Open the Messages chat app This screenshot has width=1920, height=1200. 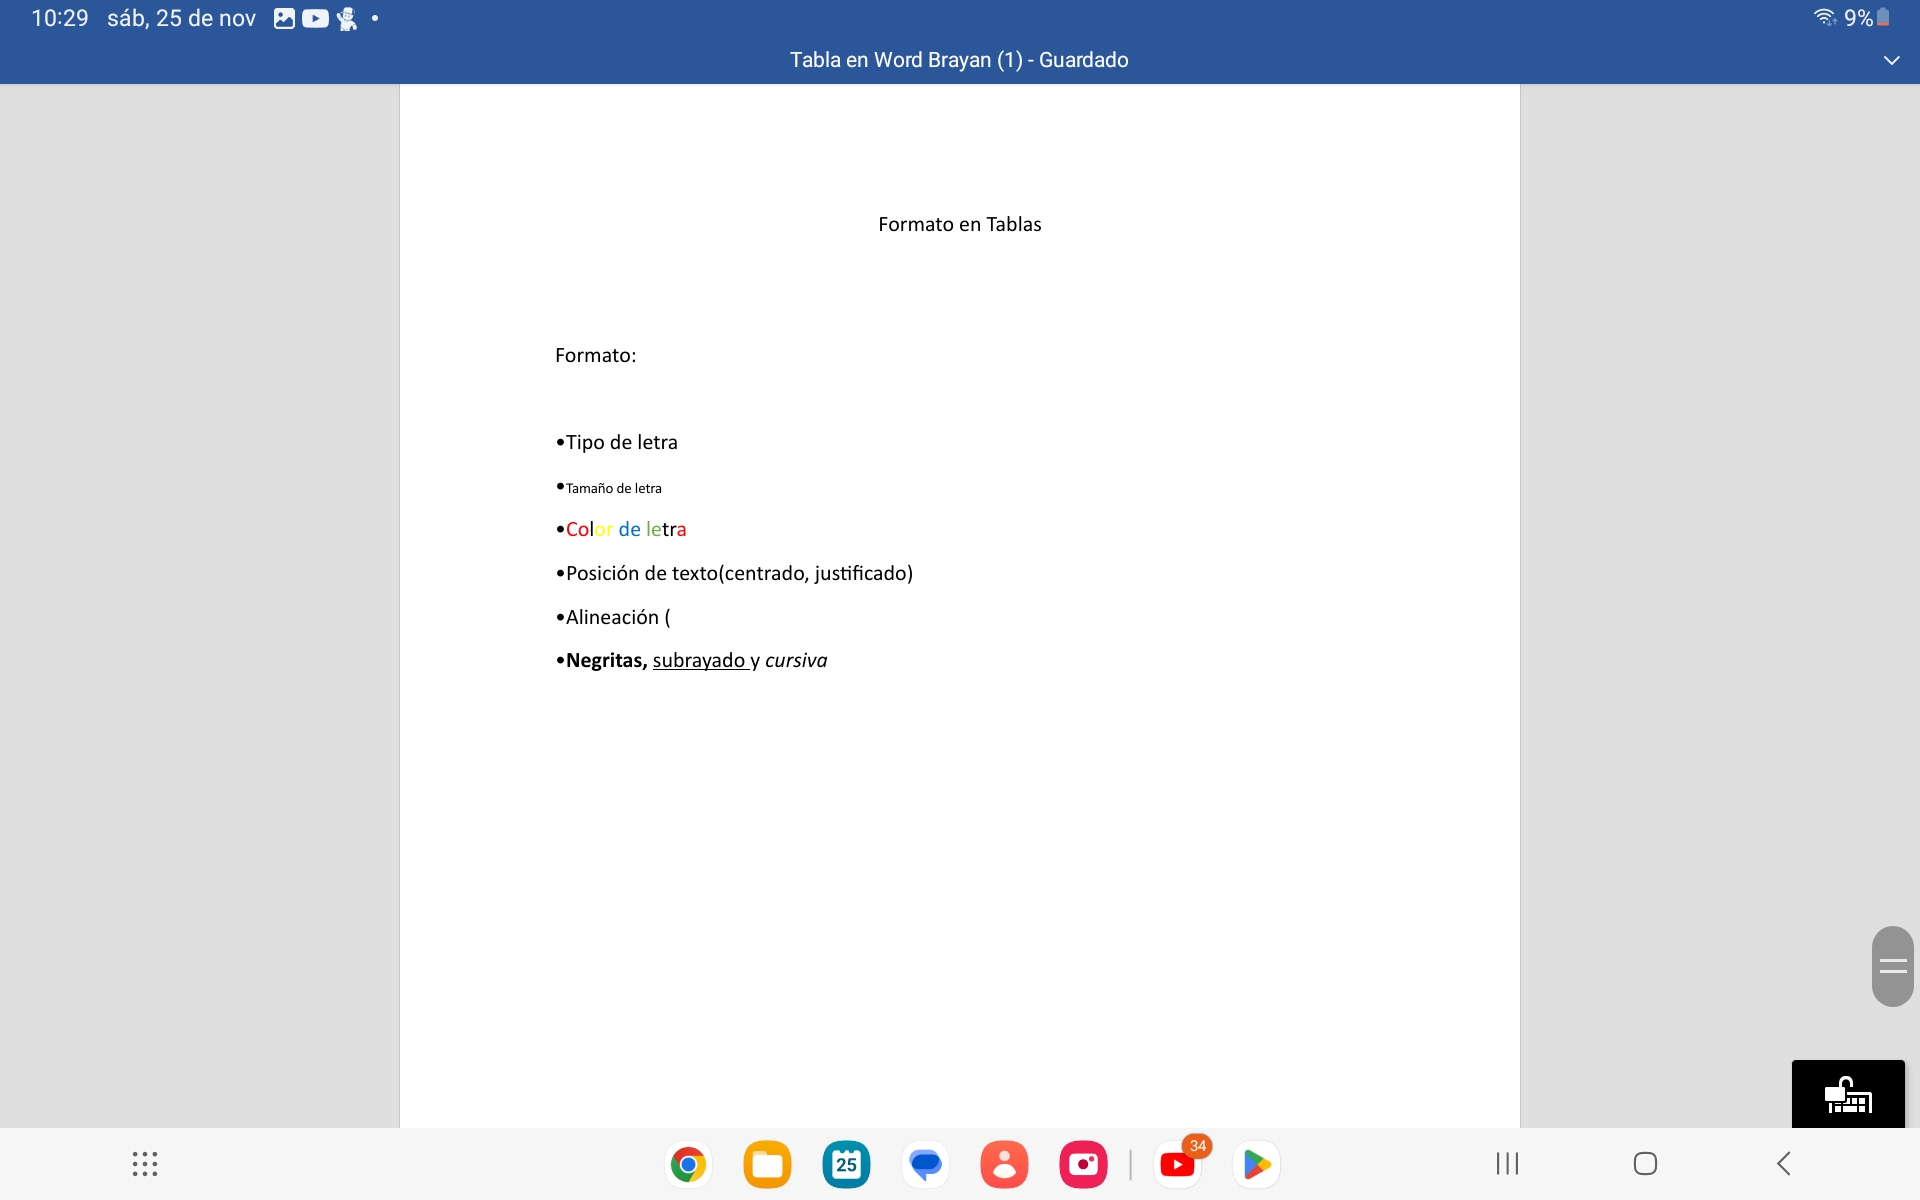[x=926, y=1164]
